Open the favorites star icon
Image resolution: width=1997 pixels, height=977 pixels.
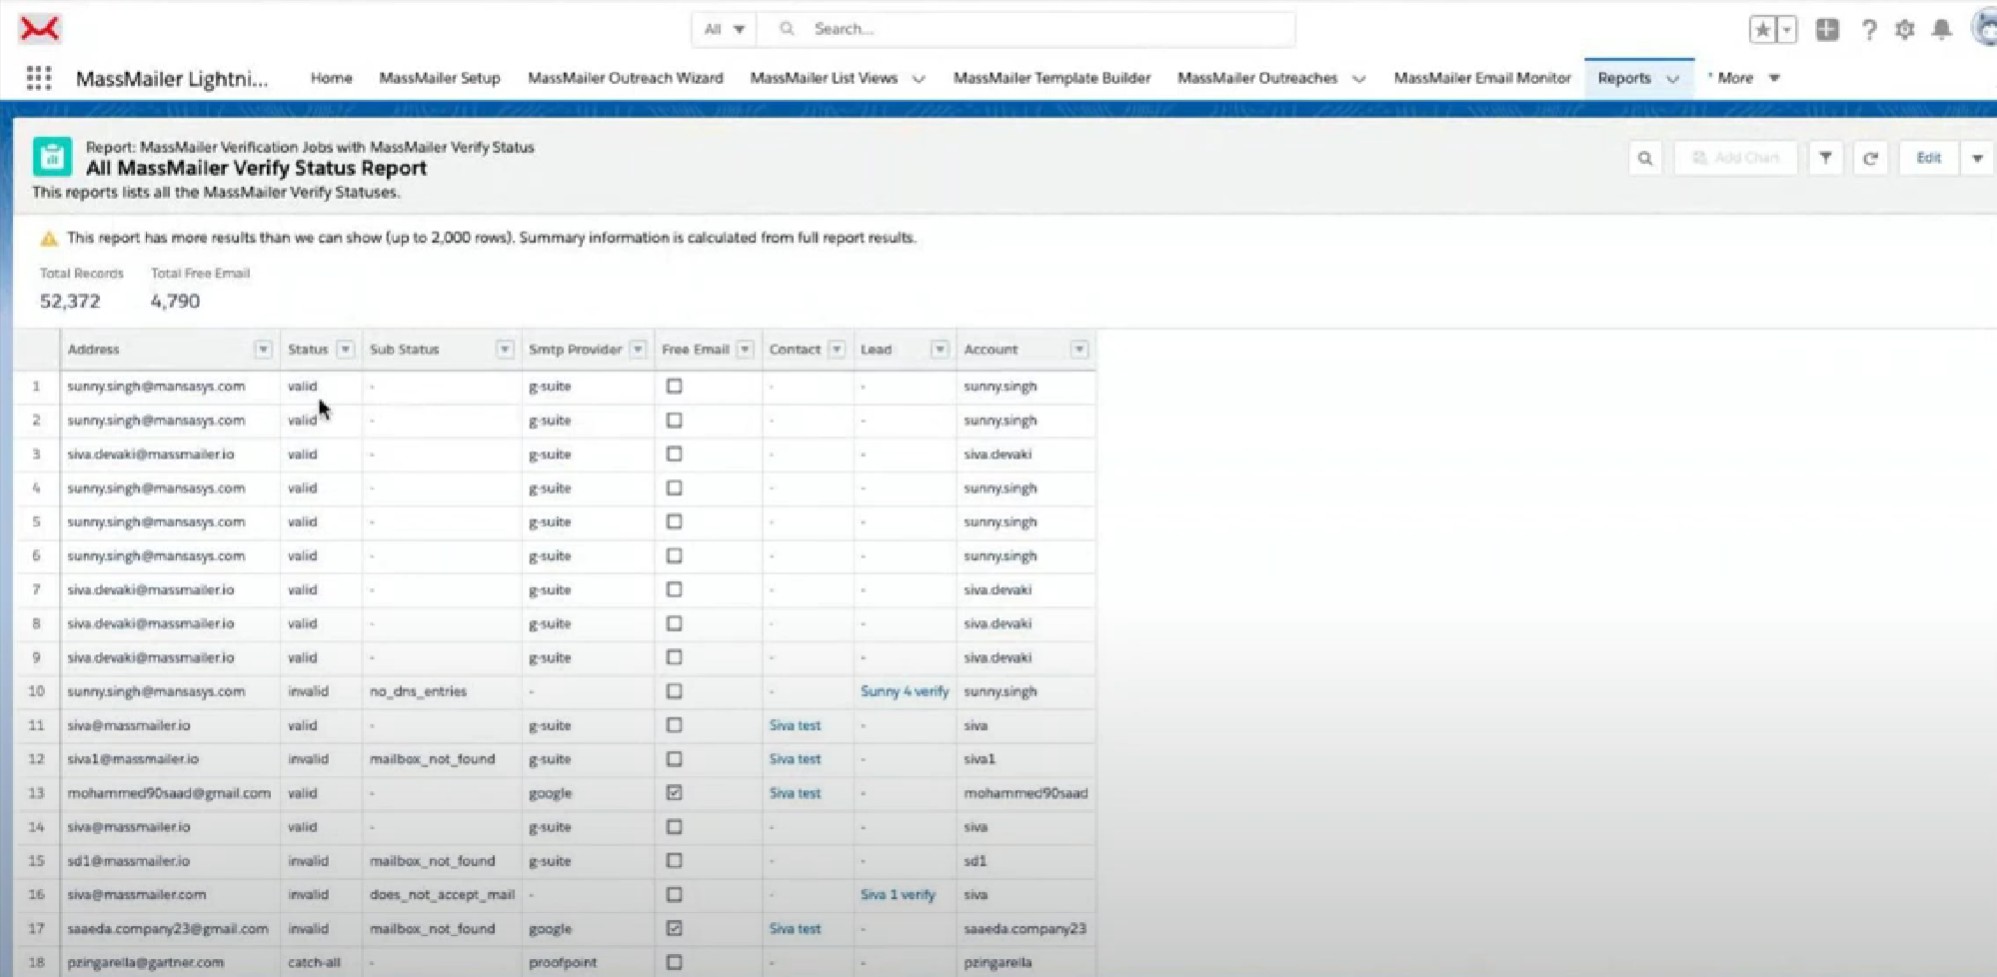[x=1762, y=29]
